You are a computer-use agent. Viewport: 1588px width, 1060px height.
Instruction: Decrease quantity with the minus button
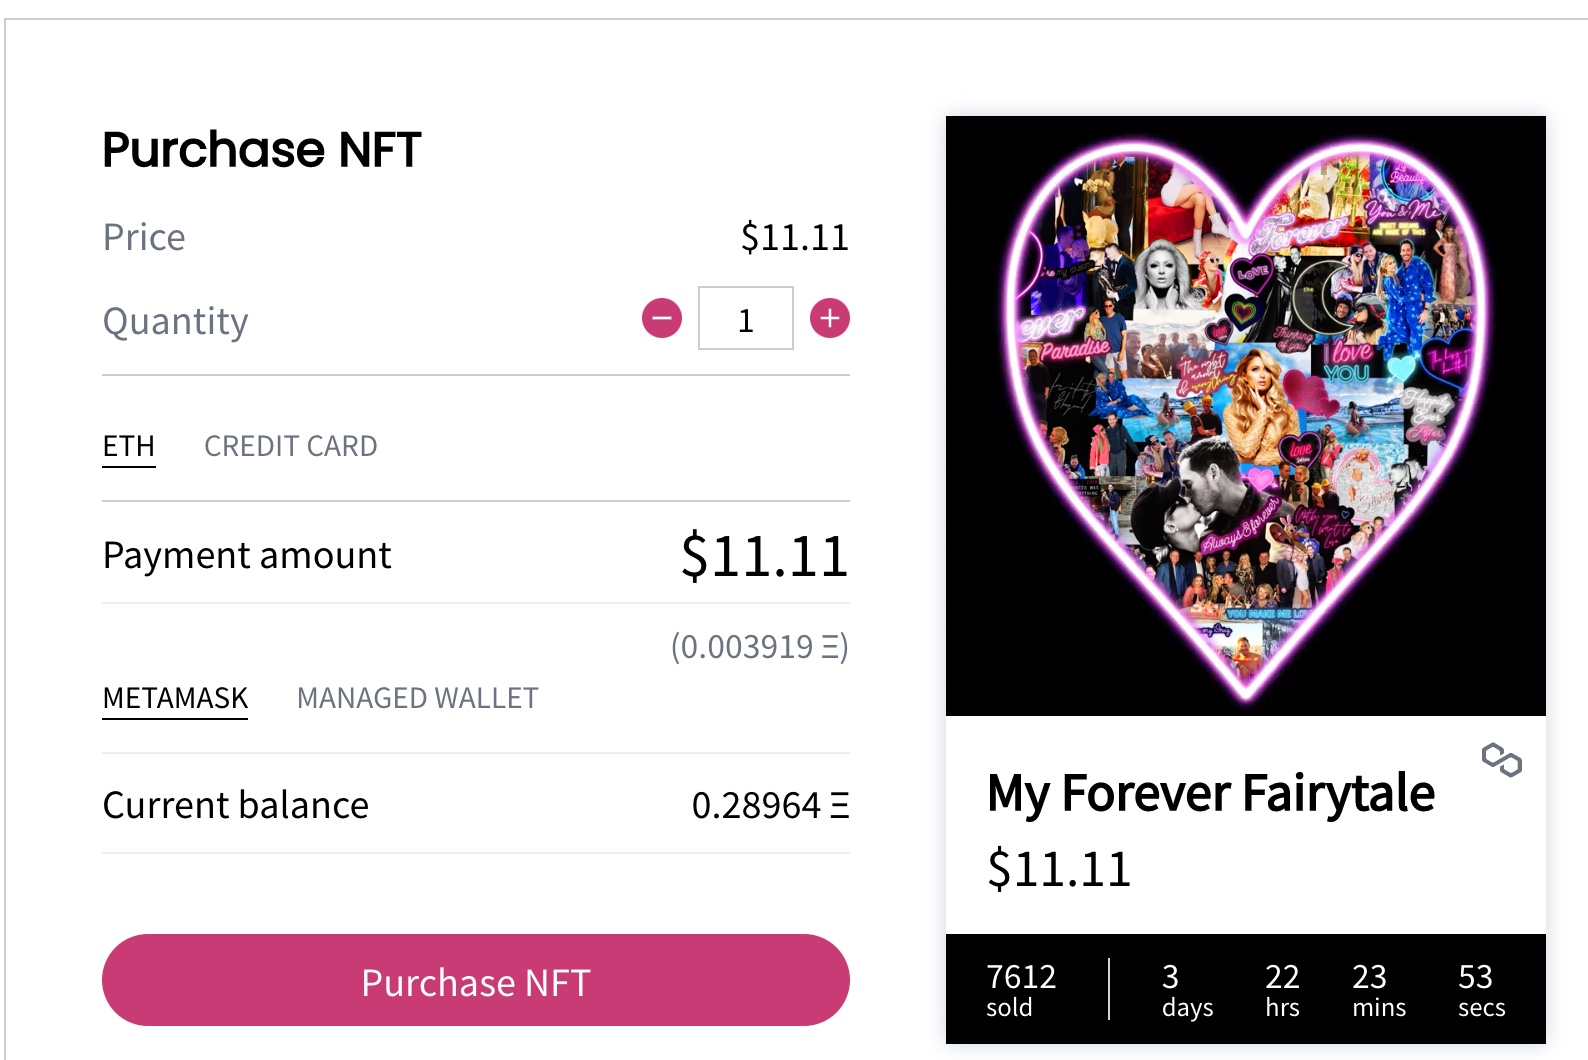pyautogui.click(x=662, y=319)
